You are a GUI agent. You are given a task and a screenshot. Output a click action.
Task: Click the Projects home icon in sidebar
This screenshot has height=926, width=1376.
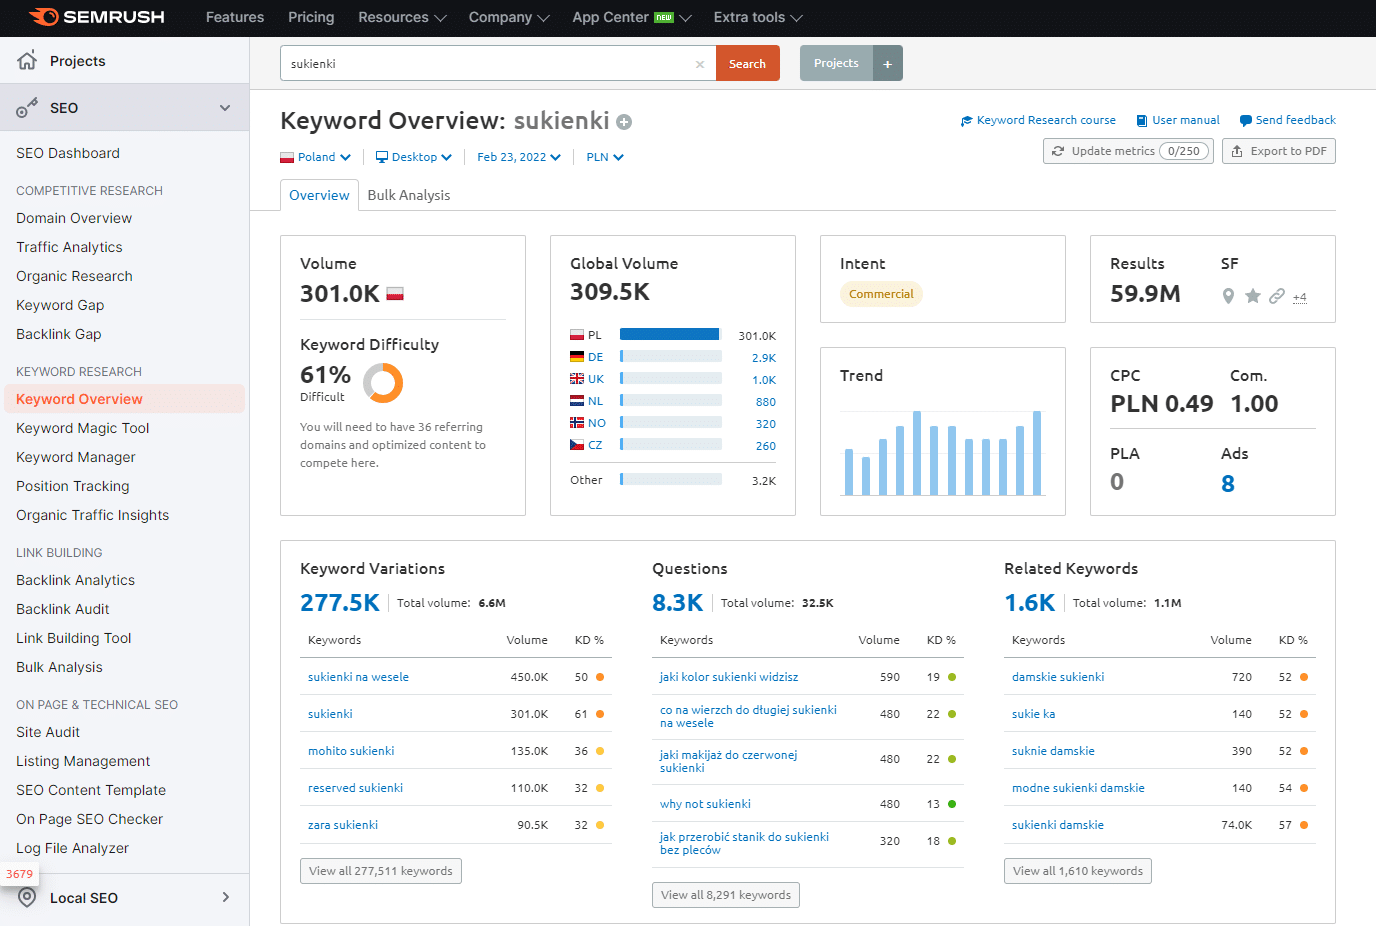[x=27, y=61]
